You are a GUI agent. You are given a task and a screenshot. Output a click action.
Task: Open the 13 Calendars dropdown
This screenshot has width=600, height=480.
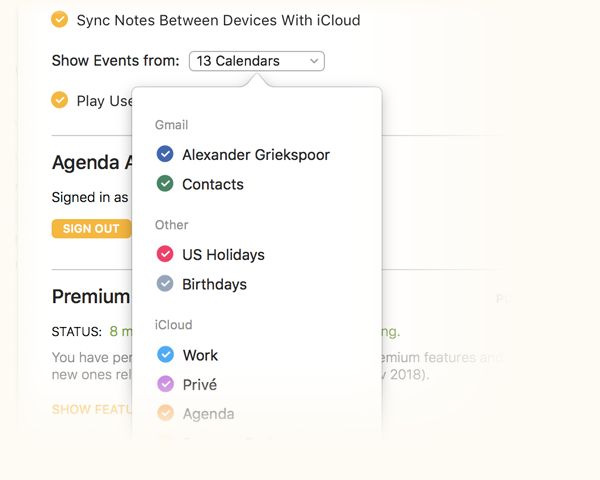tap(257, 61)
